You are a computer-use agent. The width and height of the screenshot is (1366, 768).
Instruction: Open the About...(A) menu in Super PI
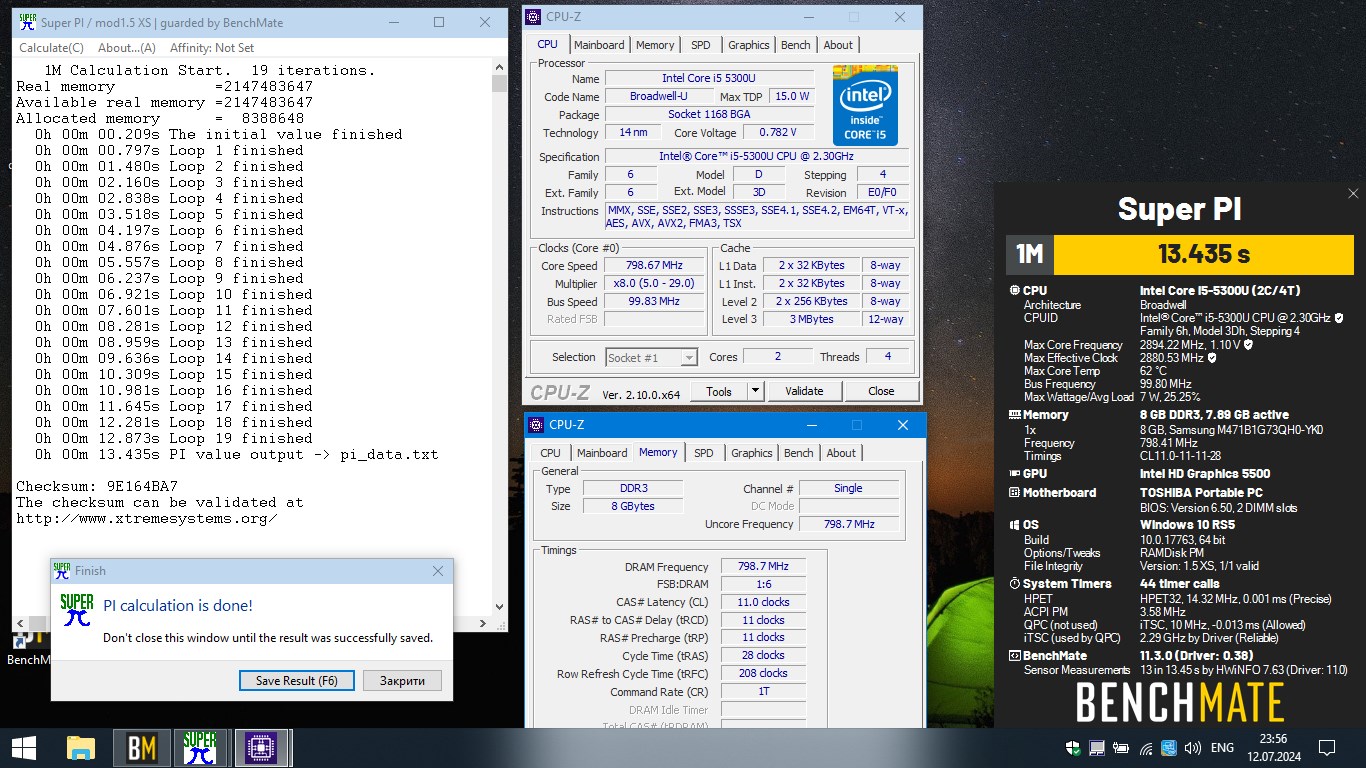[x=127, y=47]
